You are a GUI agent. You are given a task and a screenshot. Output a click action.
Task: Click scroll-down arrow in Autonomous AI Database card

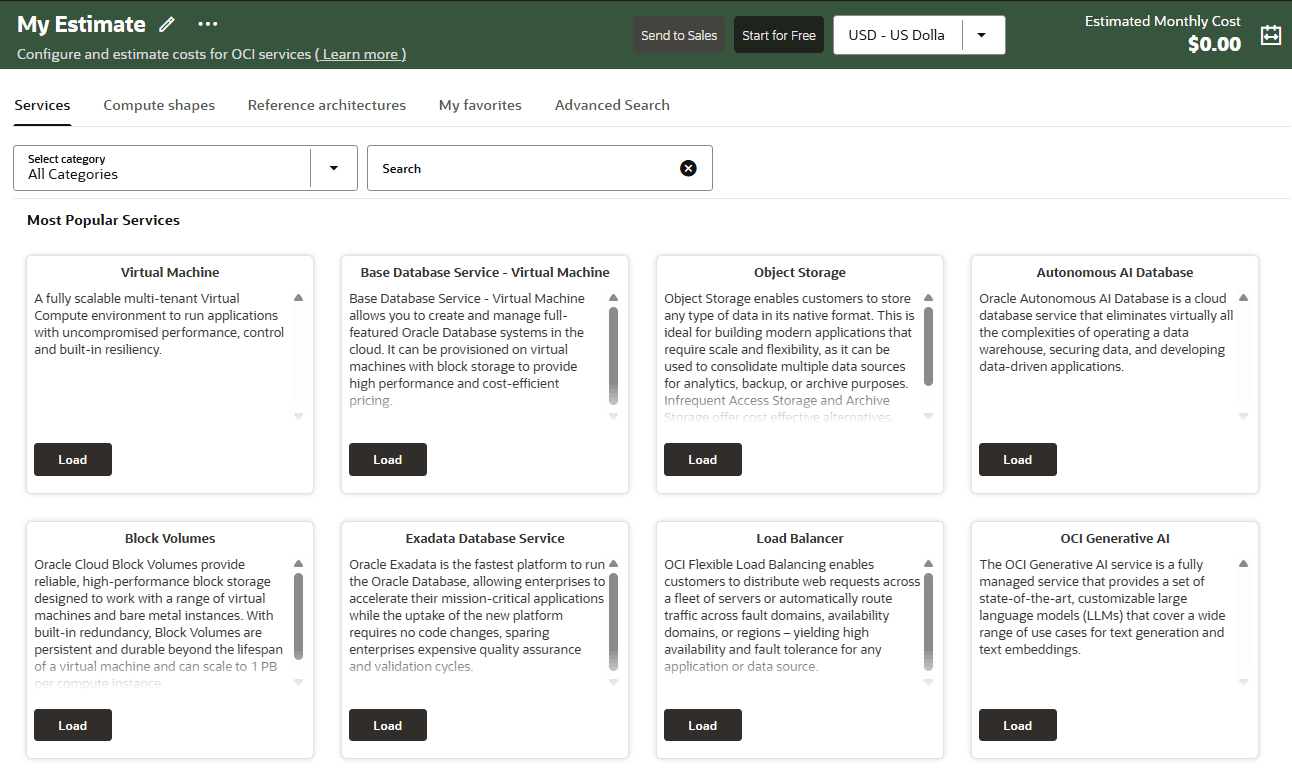tap(1243, 416)
